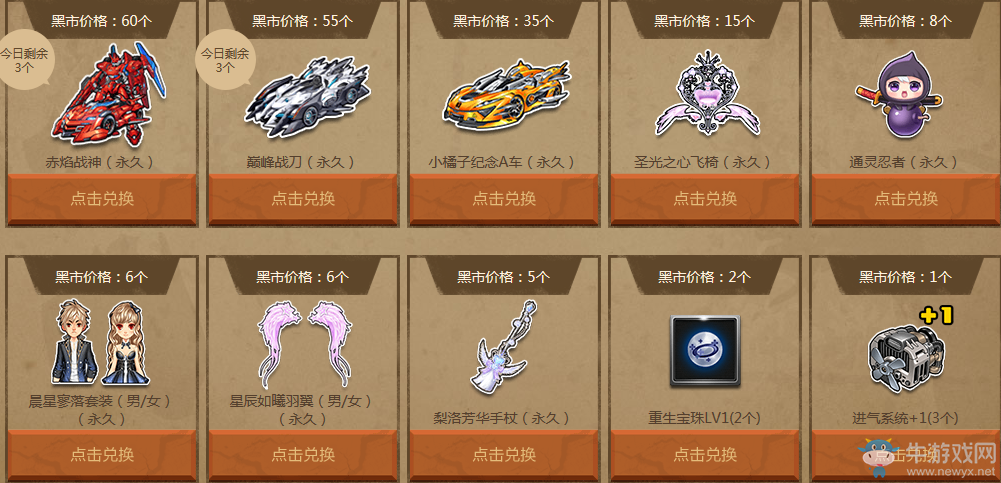Click the 今日剩余3个 bubble on 赤焰战神
This screenshot has height=483, width=1001.
[24, 61]
